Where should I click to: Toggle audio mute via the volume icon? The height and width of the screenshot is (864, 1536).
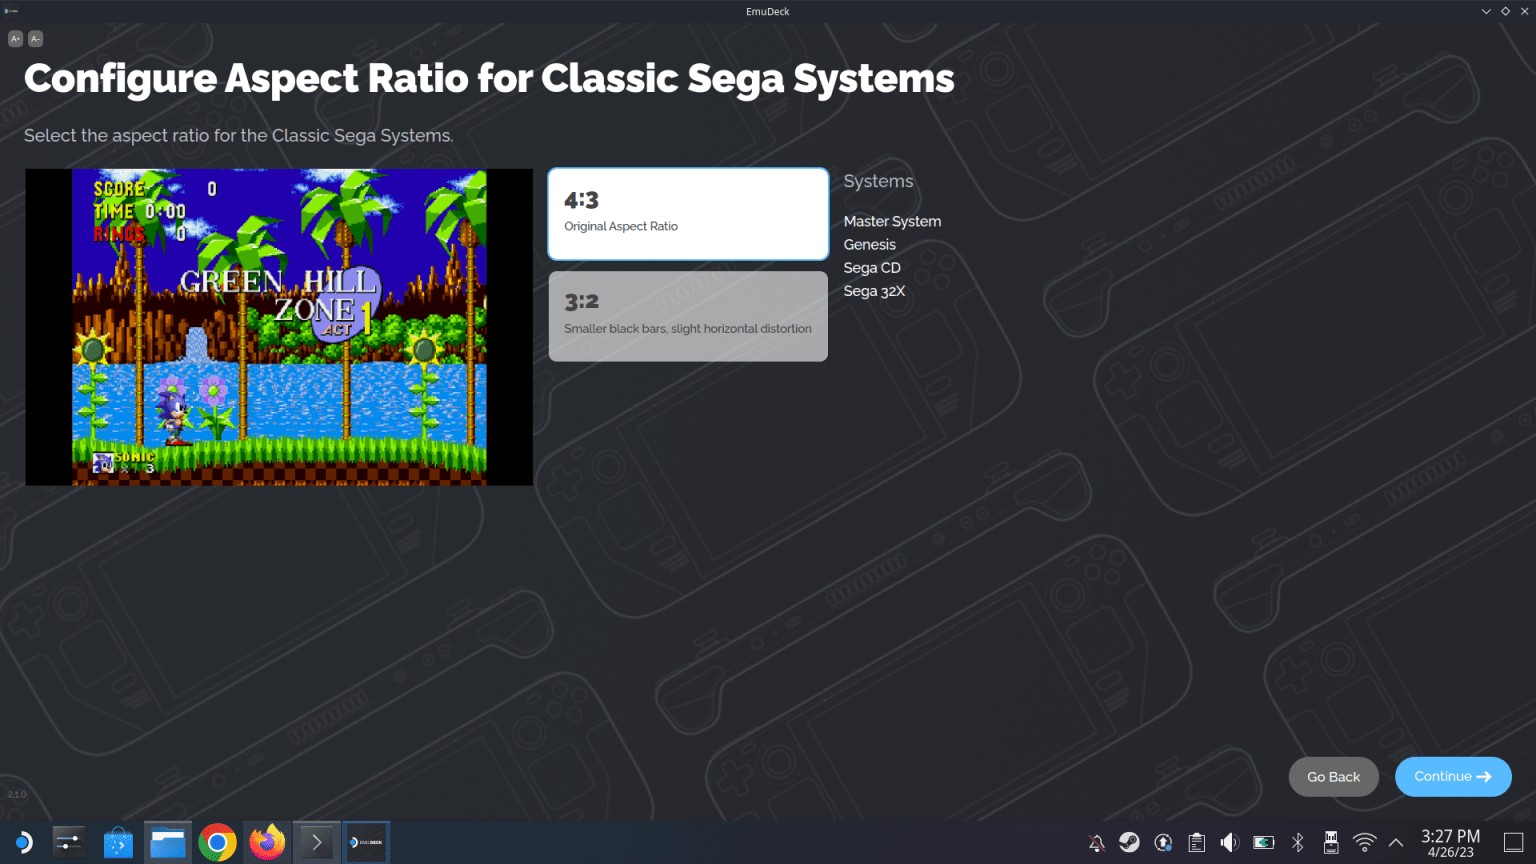click(x=1230, y=841)
